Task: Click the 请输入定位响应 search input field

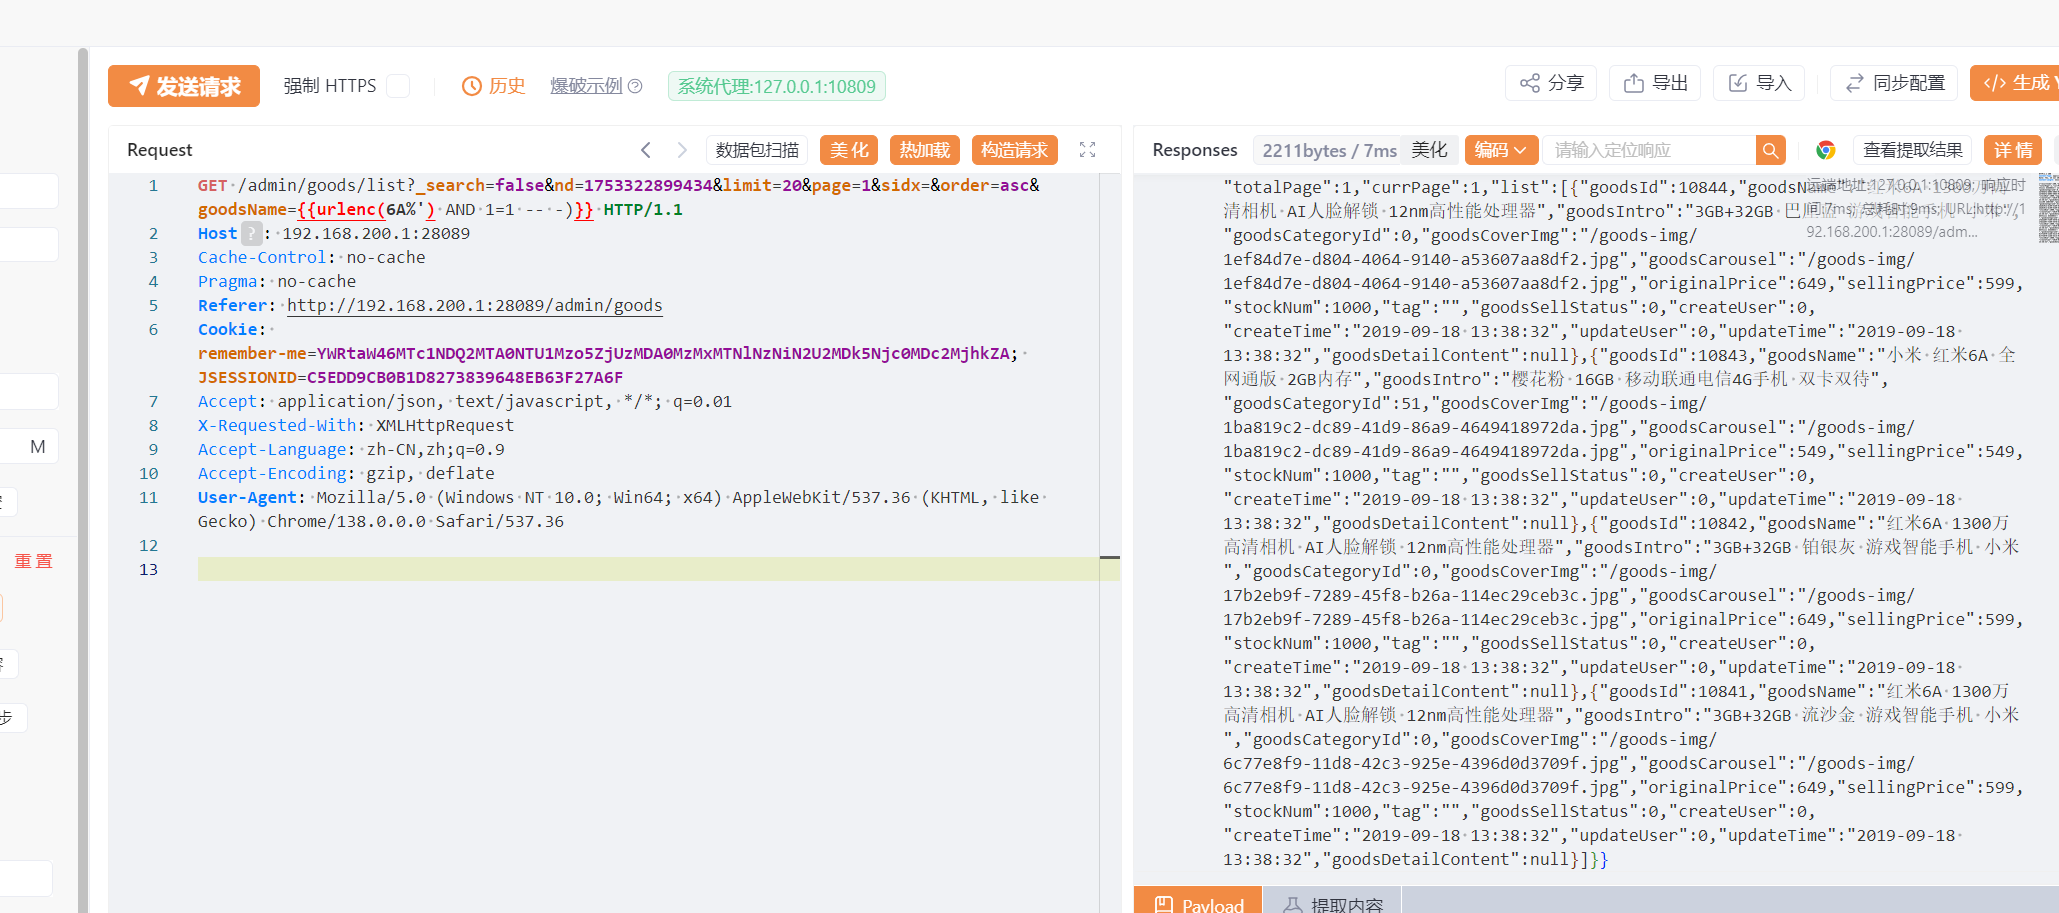Action: coord(1648,150)
